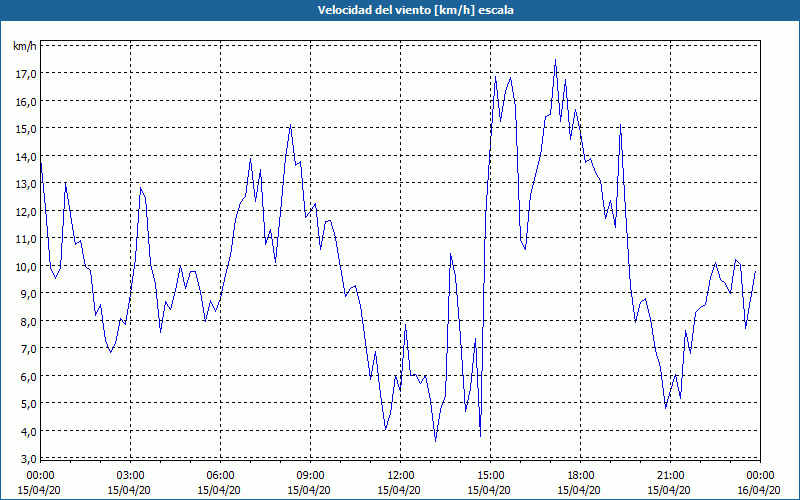Select the '15/04/20' date under 21:00
The image size is (800, 500).
669,490
